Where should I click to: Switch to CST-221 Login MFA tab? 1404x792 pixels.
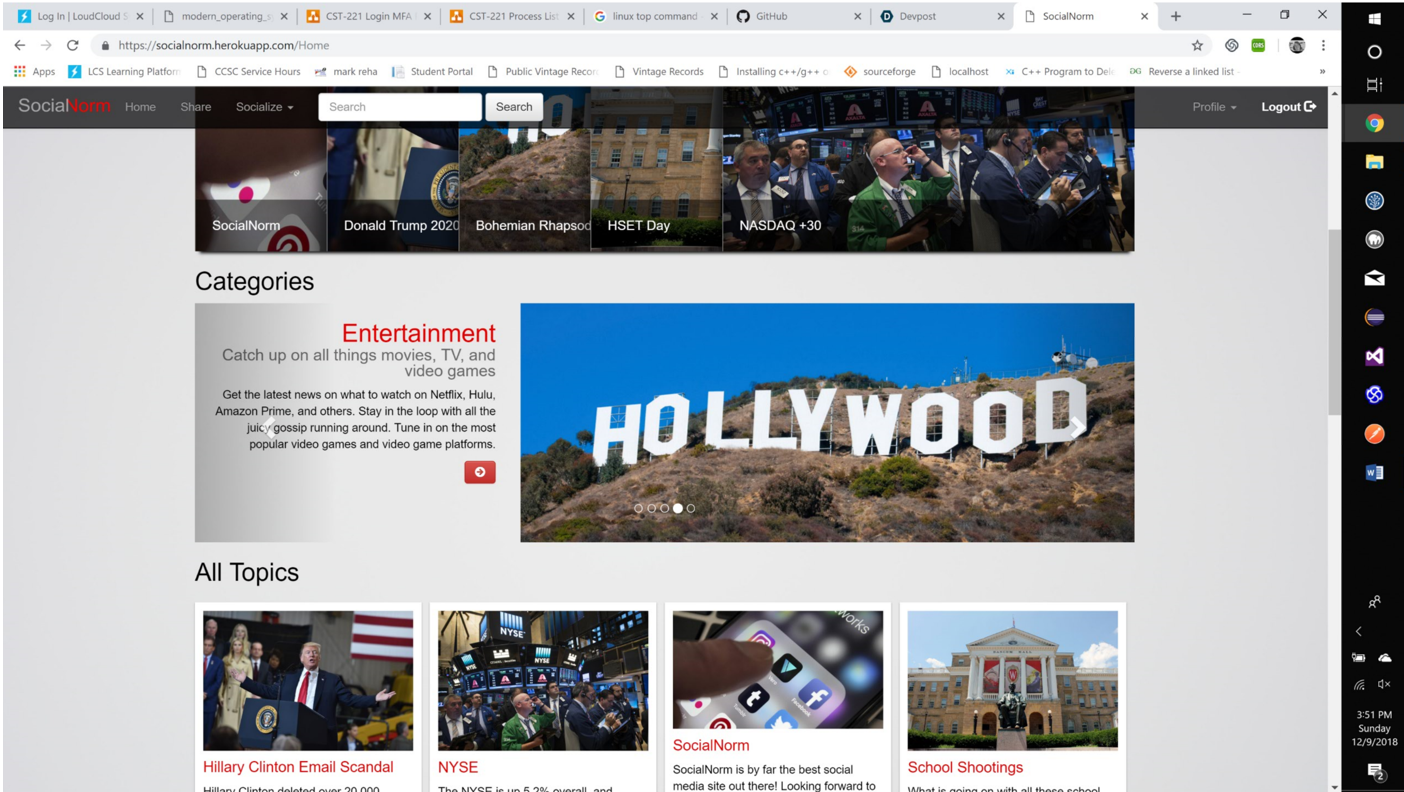click(368, 16)
